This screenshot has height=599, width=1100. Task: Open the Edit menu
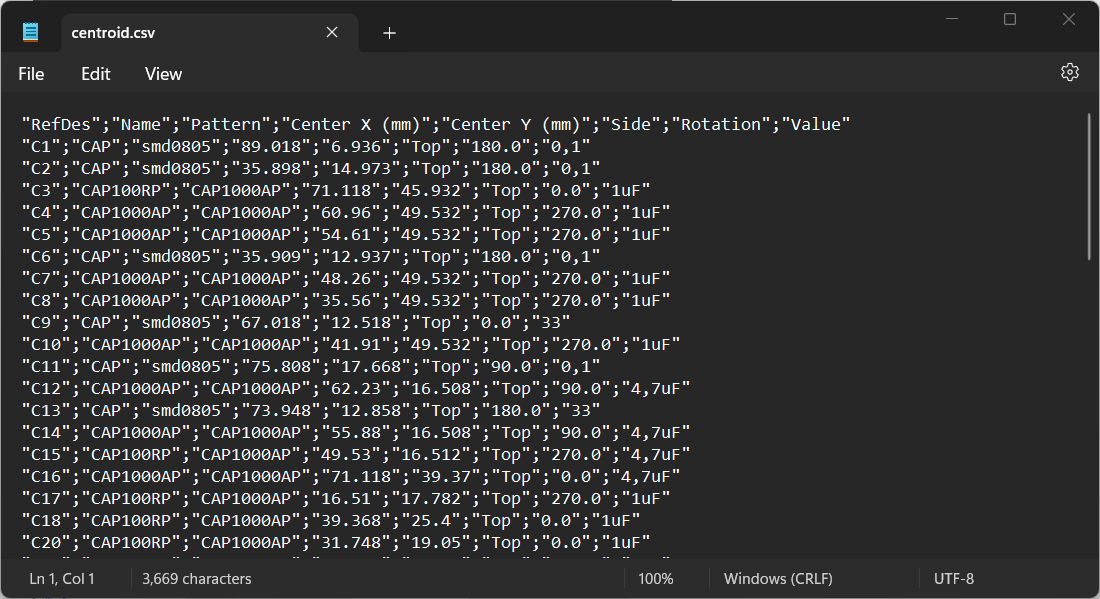[x=95, y=74]
